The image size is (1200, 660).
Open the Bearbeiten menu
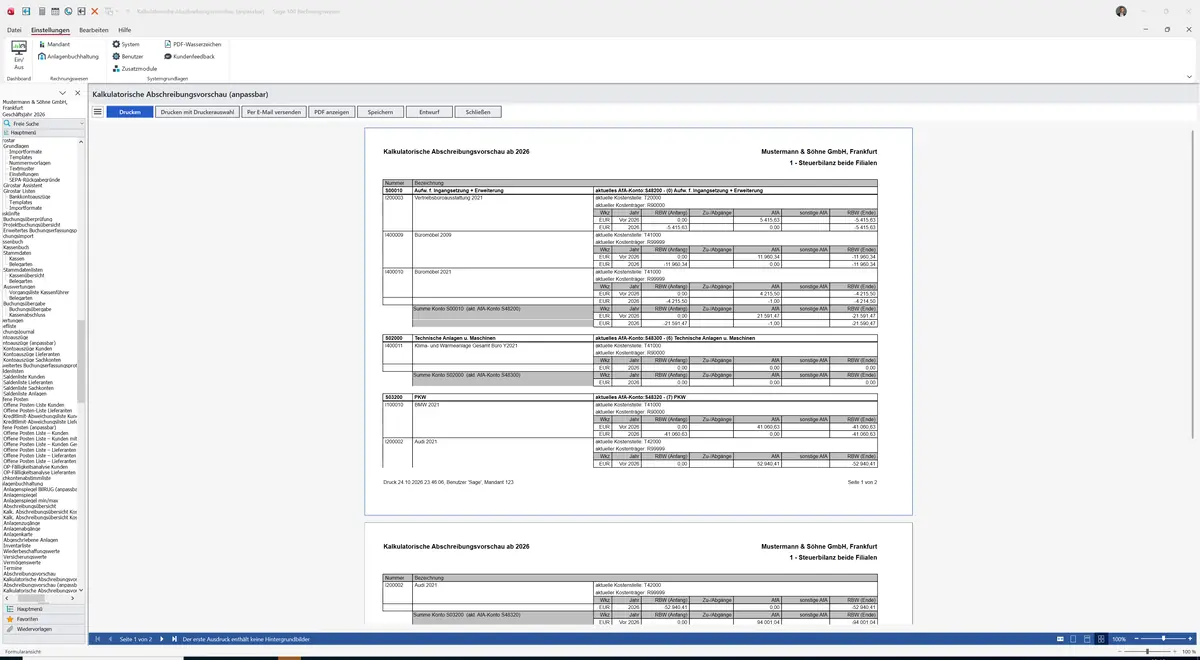click(94, 30)
